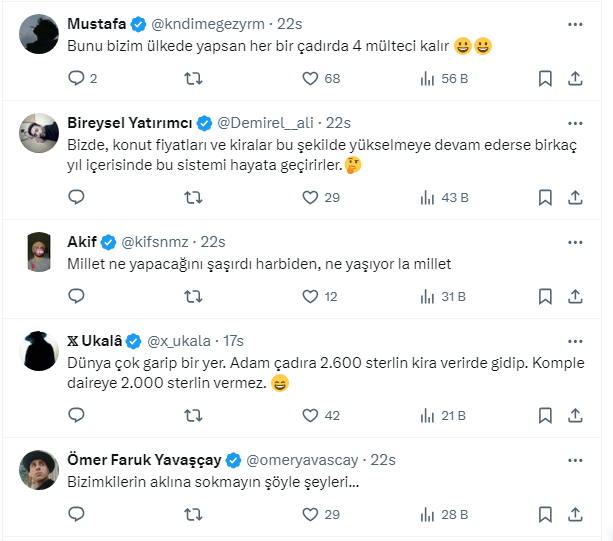The width and height of the screenshot is (613, 541).
Task: Bookmark Akif's tweet
Action: point(545,296)
